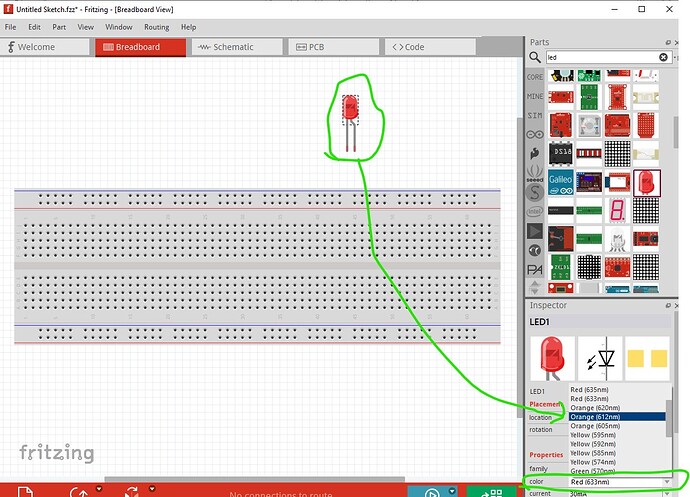Open the current combo box arrow
690x497 pixels.
667,493
